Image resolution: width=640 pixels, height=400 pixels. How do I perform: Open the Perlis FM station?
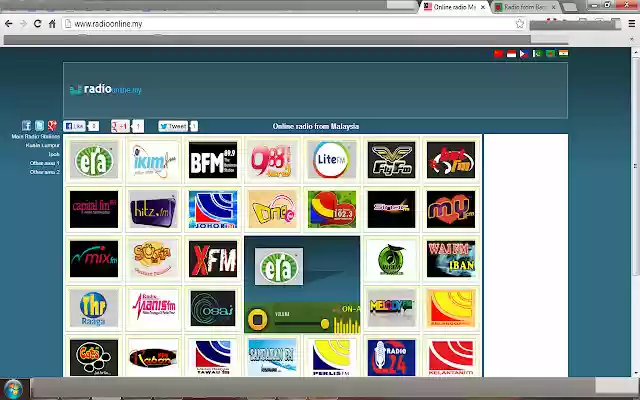(x=332, y=358)
